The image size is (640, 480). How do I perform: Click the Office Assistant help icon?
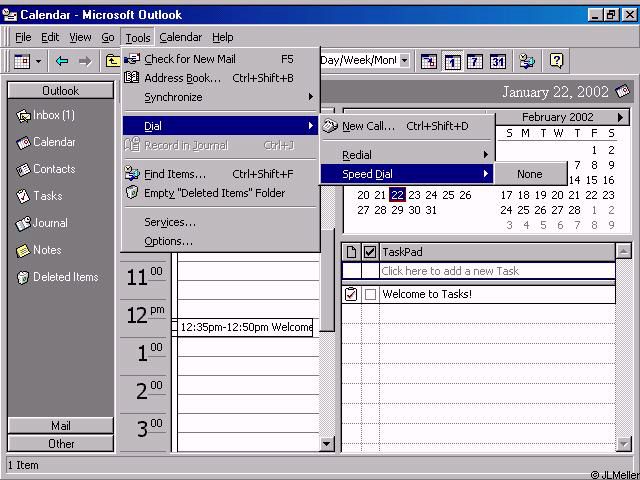pyautogui.click(x=557, y=61)
